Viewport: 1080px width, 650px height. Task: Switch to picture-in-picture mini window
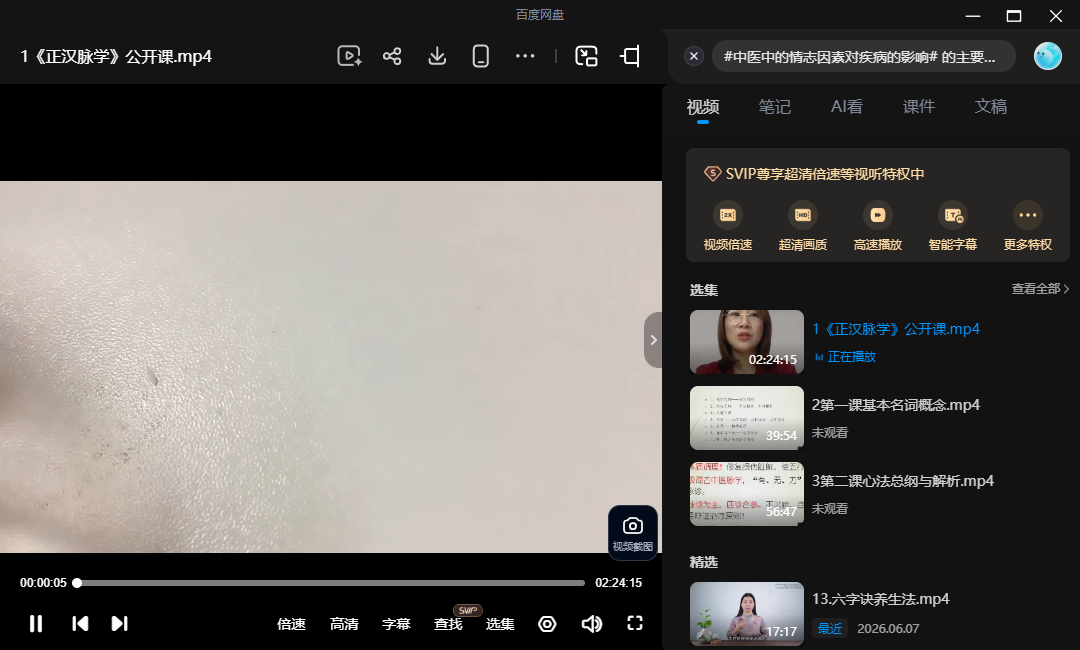coord(586,56)
